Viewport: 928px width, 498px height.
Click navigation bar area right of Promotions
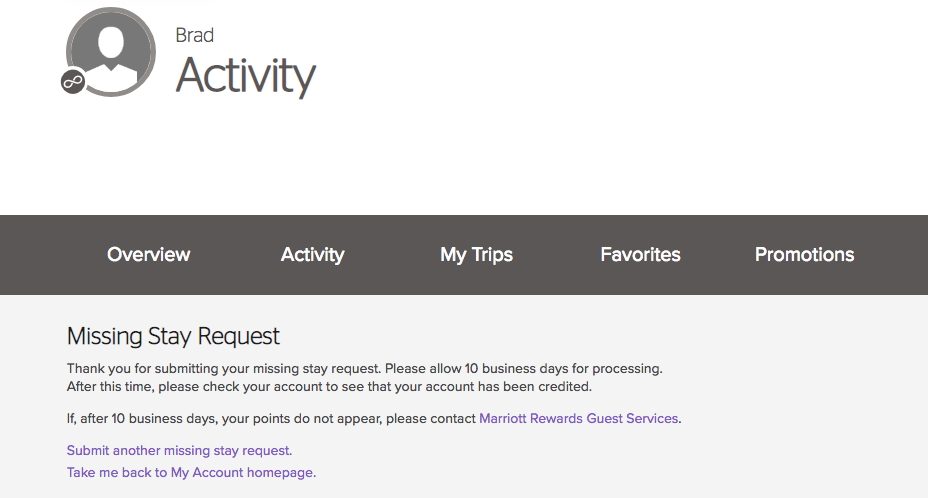tap(895, 255)
